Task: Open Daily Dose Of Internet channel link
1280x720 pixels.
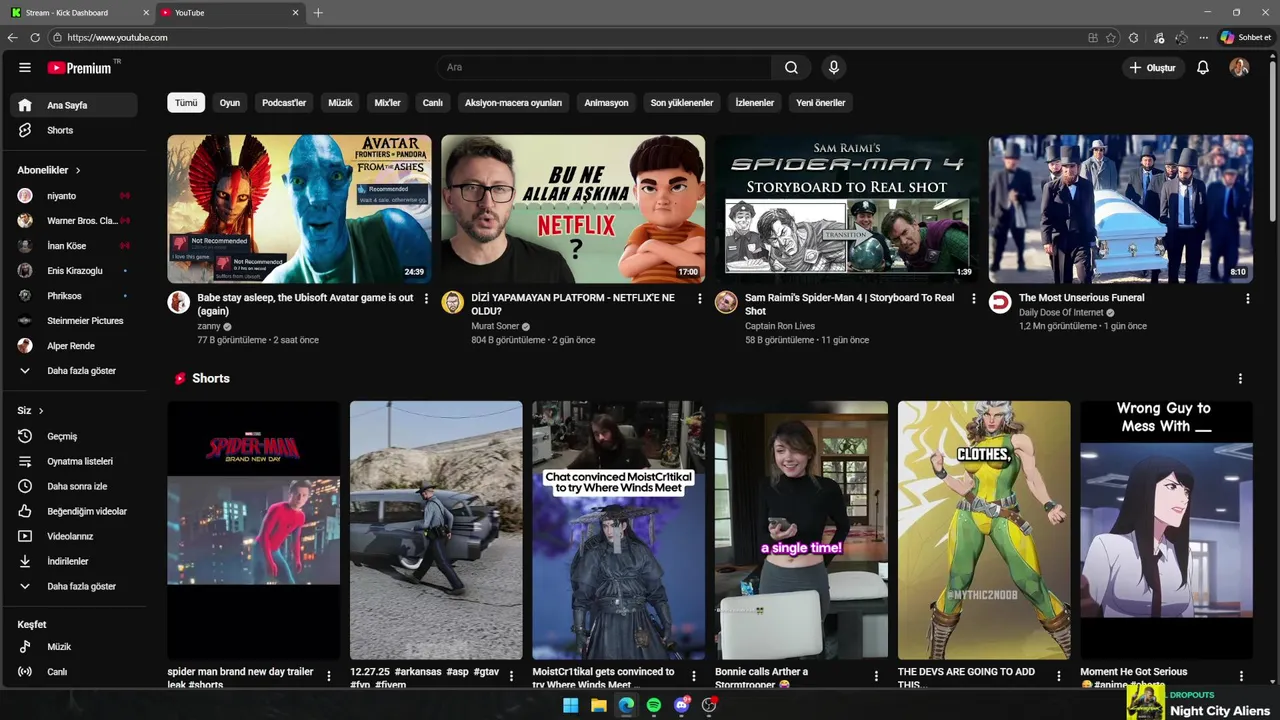Action: click(1061, 312)
